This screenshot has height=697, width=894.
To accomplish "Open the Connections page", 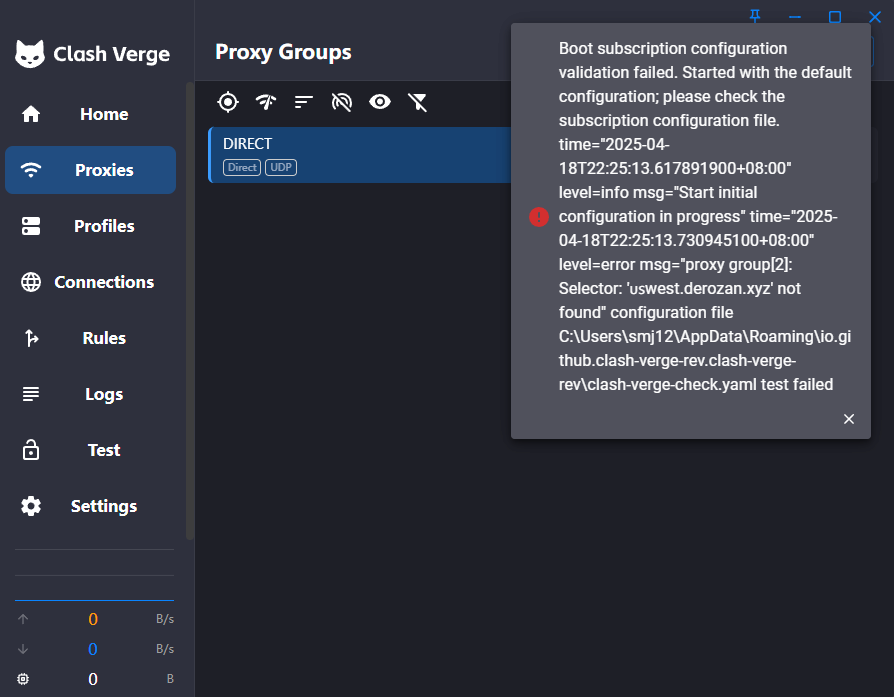I will click(x=91, y=282).
